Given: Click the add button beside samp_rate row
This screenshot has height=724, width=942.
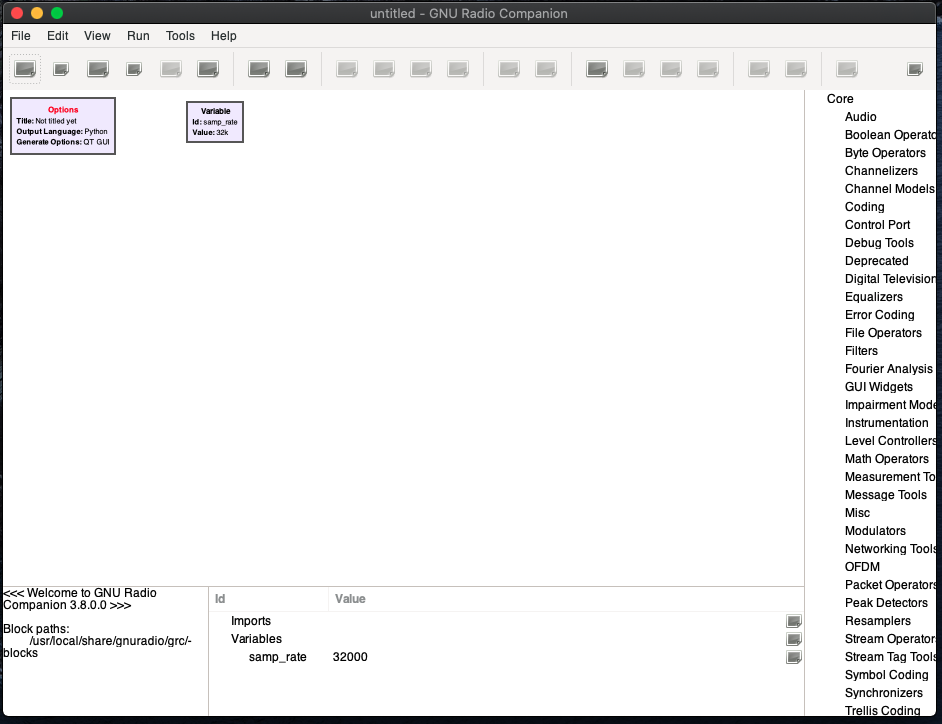Looking at the screenshot, I should point(794,657).
